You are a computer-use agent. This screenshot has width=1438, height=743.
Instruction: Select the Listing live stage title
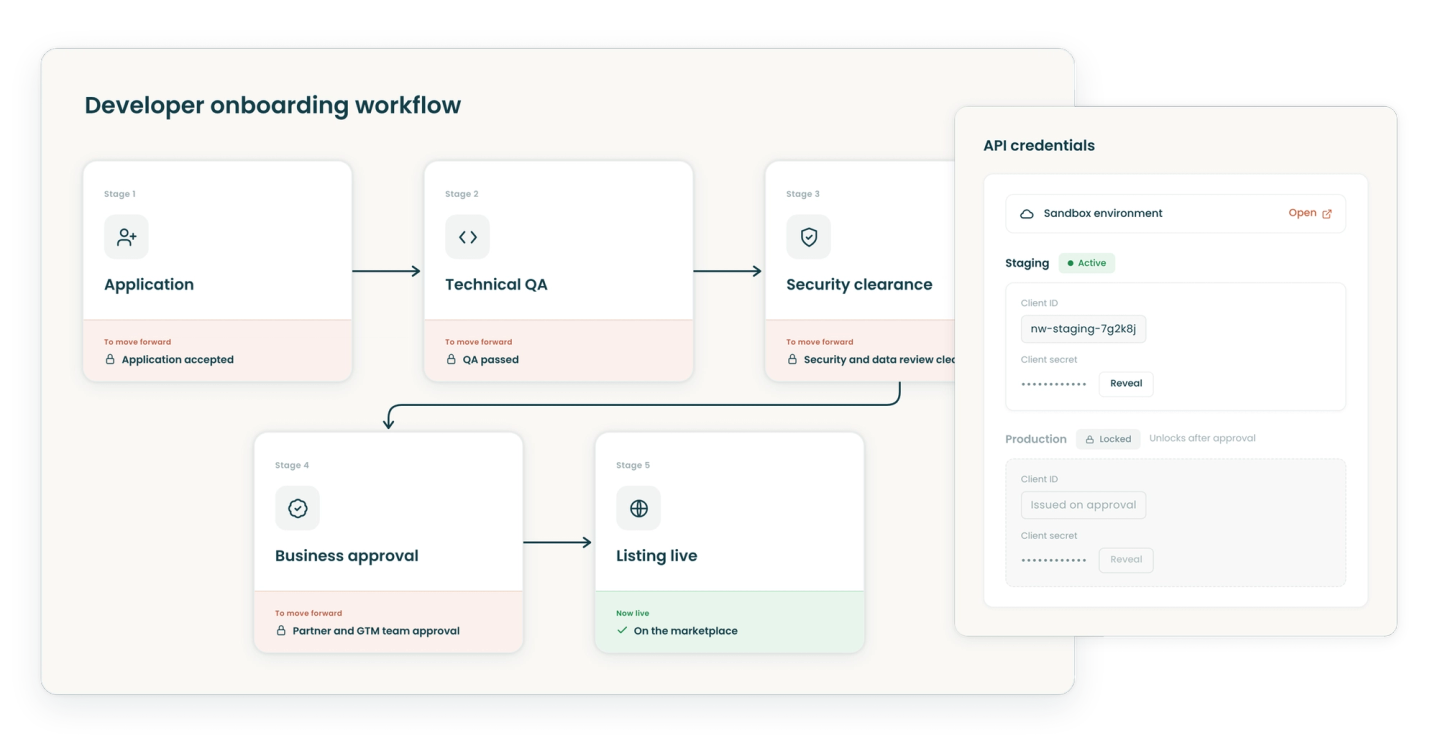(657, 556)
